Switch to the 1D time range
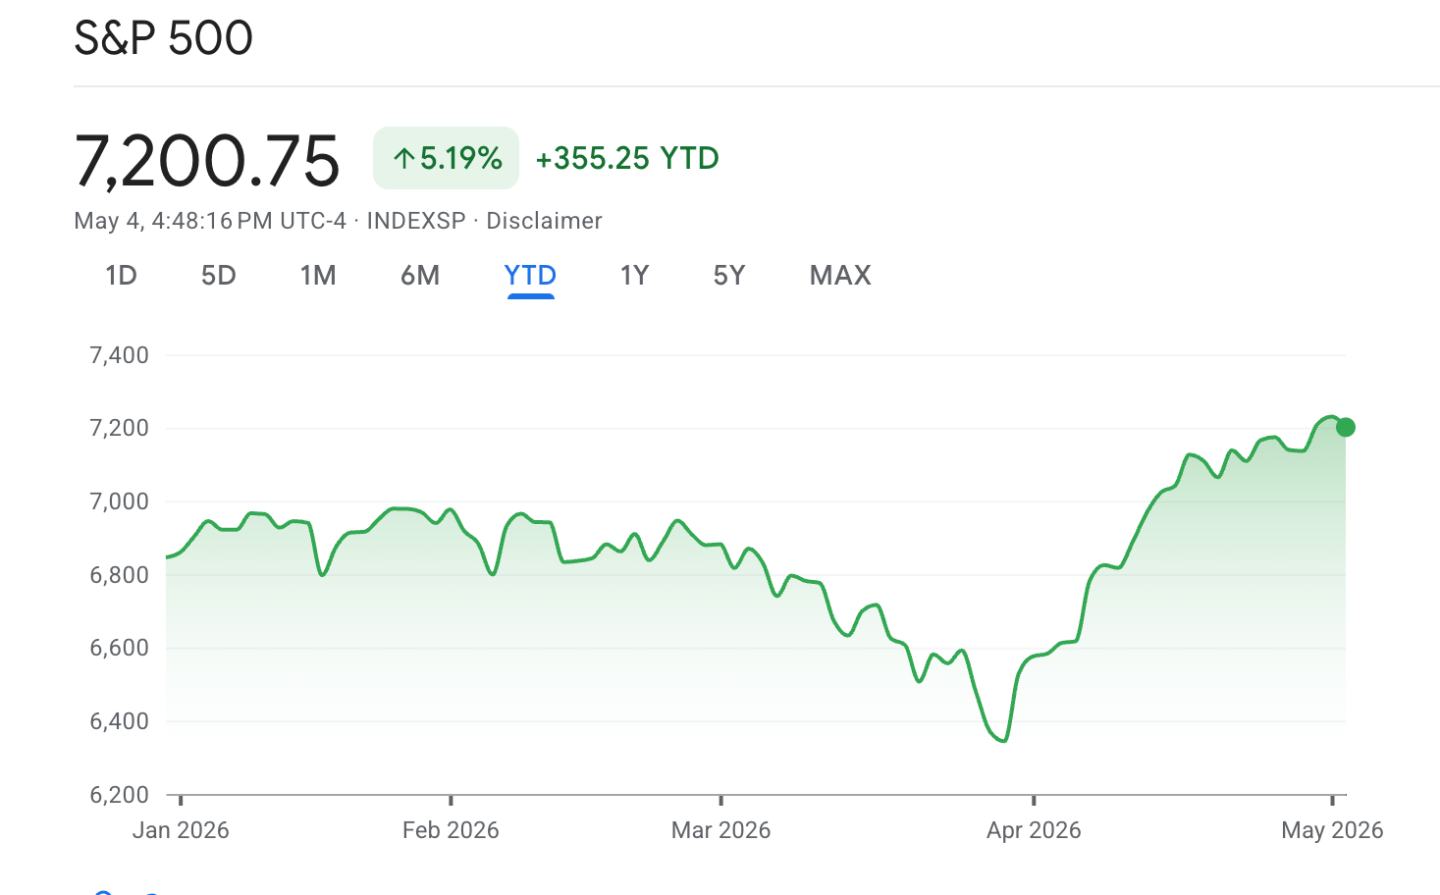1440x895 pixels. point(121,275)
